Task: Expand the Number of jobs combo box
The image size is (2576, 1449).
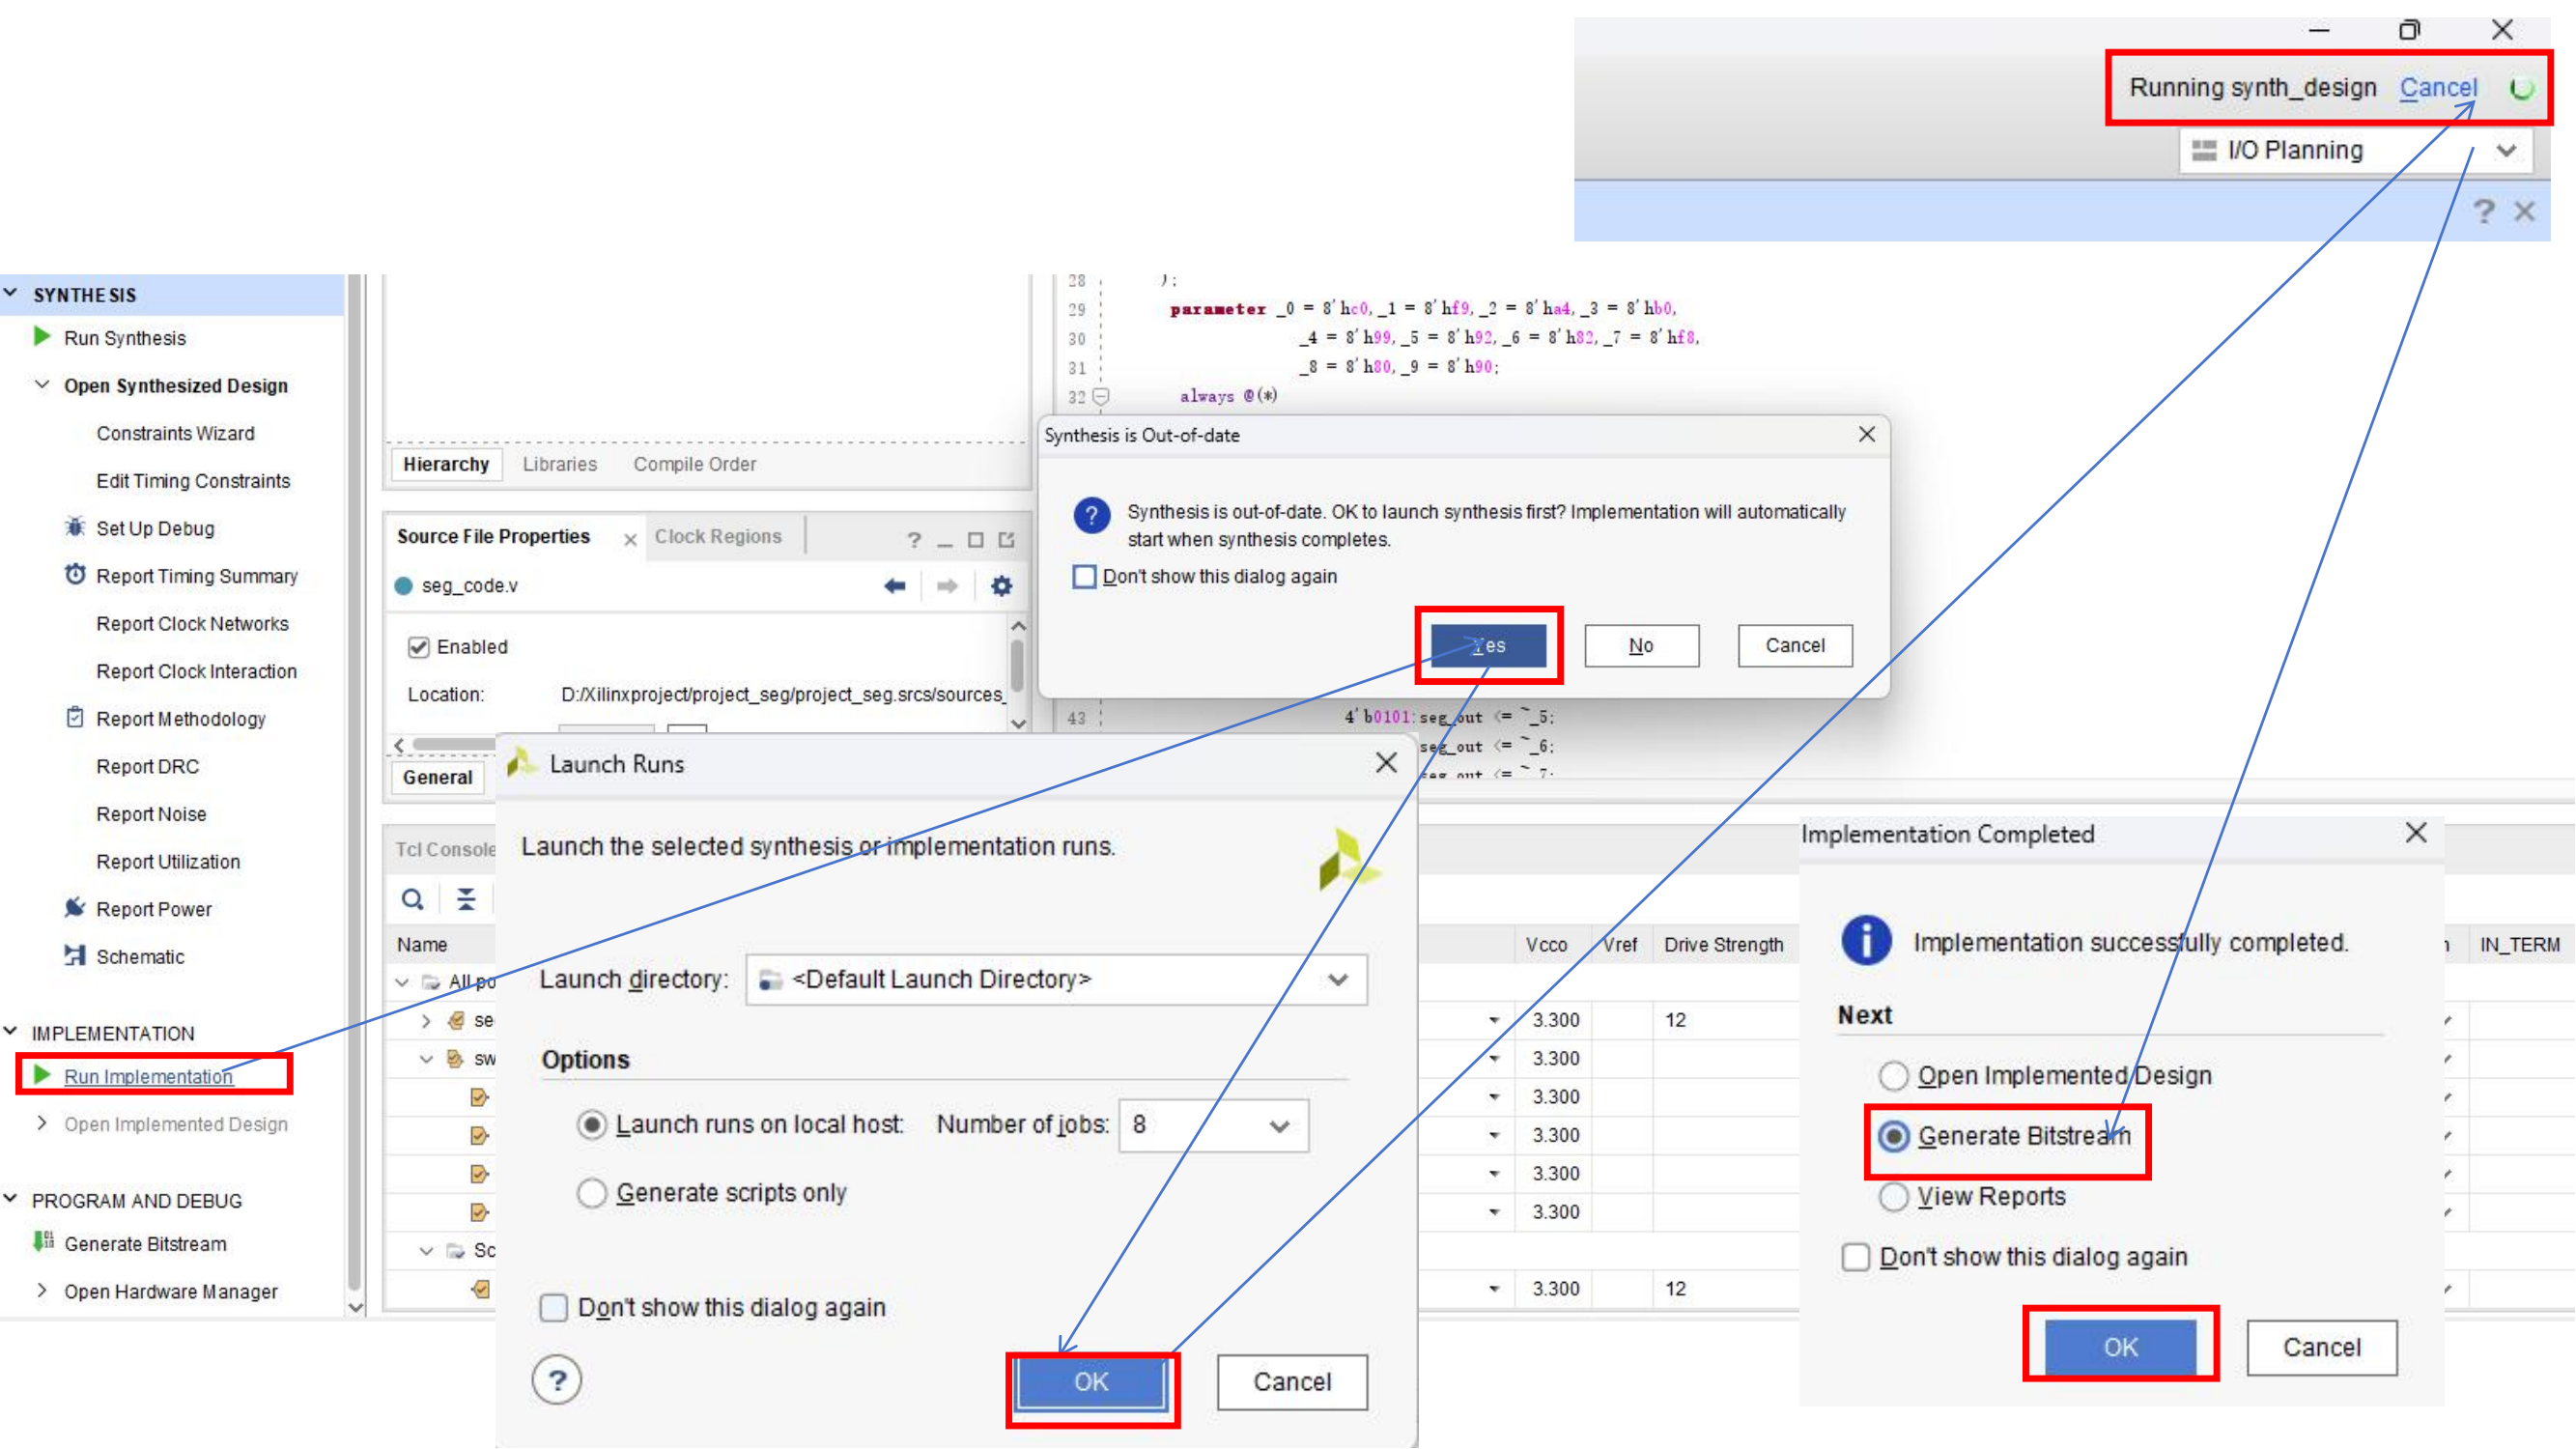Action: tap(1279, 1126)
